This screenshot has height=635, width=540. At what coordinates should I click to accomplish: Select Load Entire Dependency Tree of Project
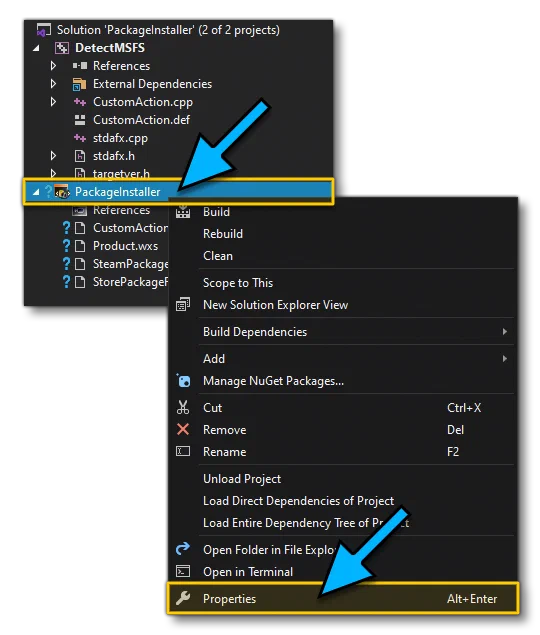pyautogui.click(x=344, y=522)
